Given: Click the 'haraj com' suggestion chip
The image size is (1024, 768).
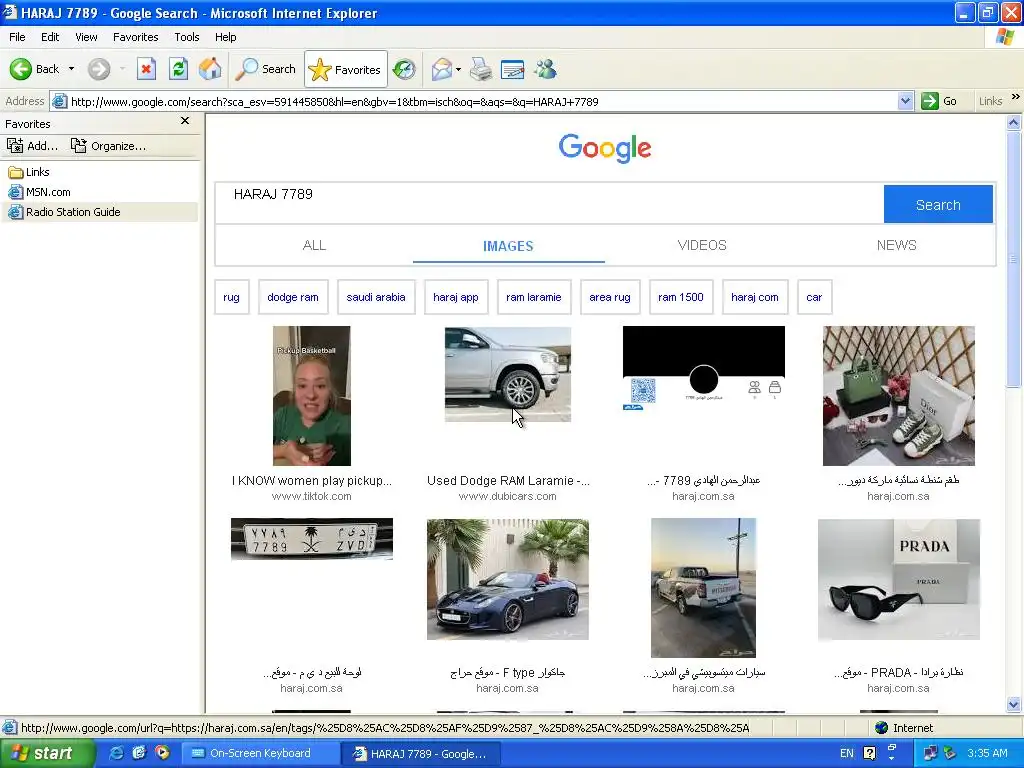Looking at the screenshot, I should 755,297.
